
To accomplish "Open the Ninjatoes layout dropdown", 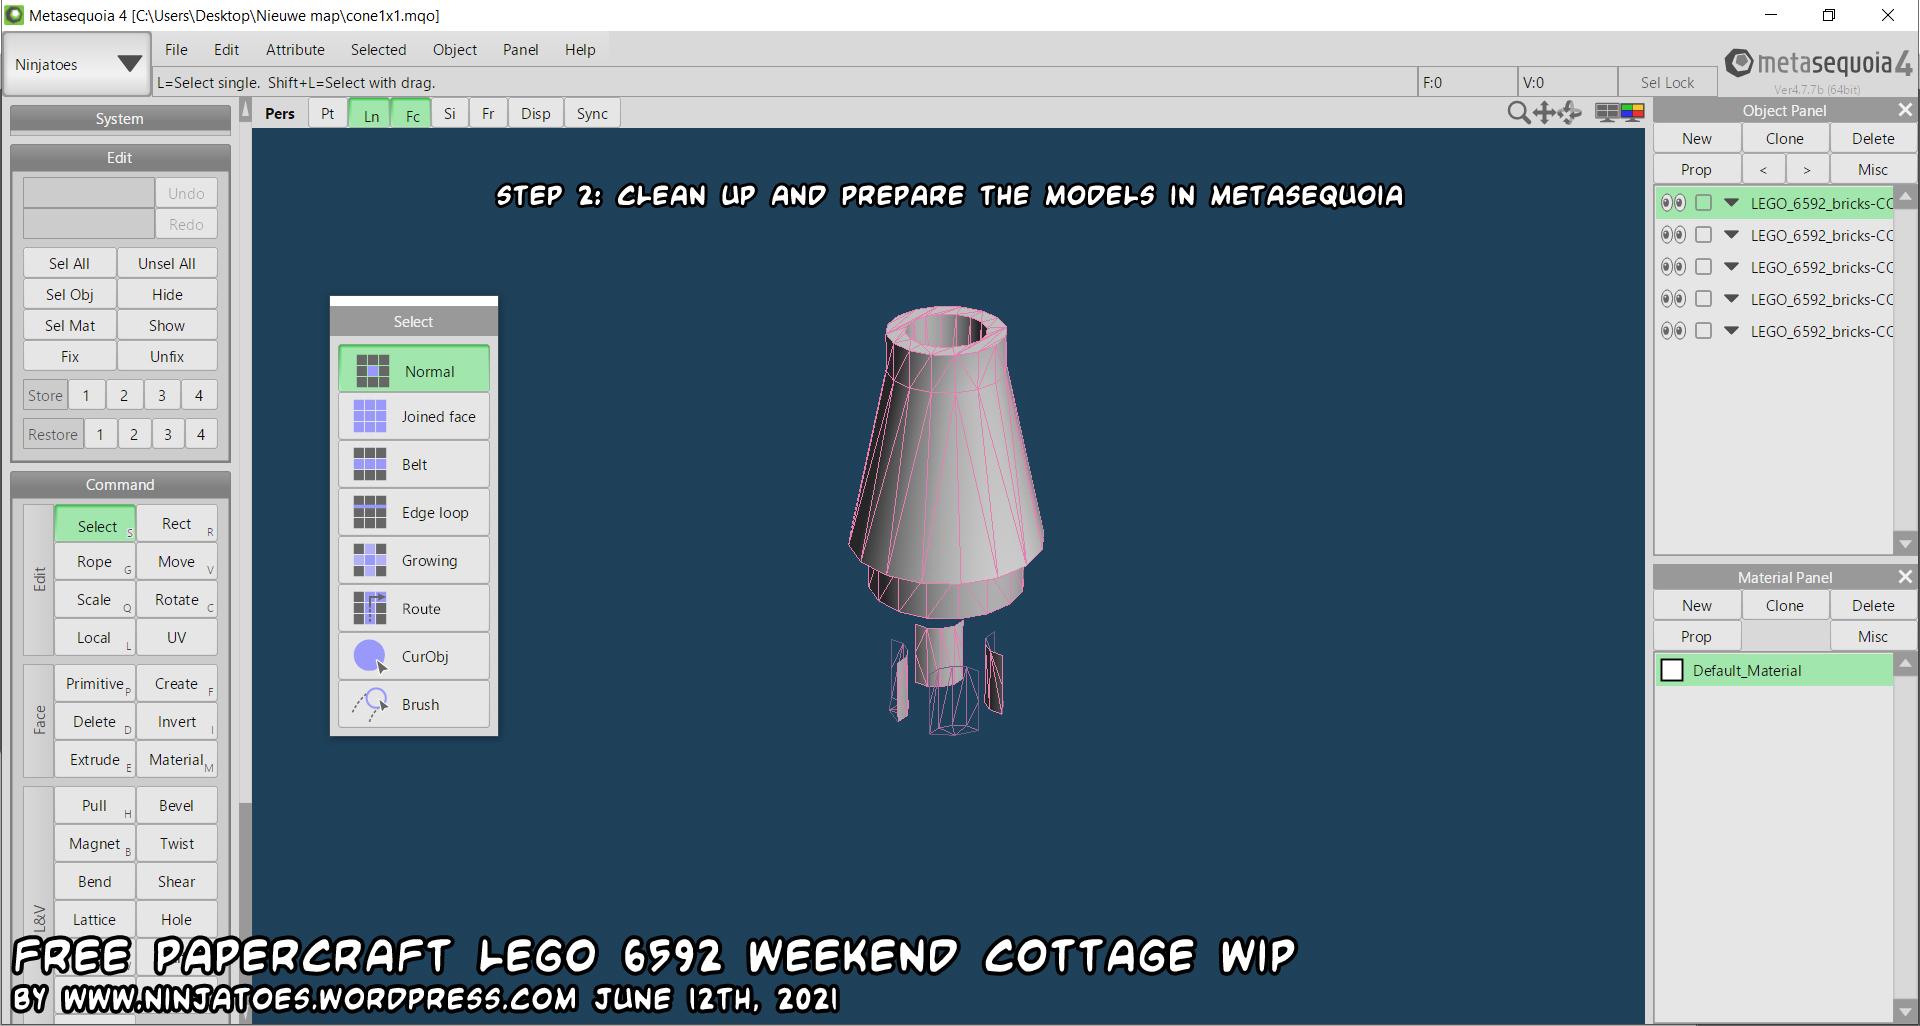I will (x=77, y=64).
